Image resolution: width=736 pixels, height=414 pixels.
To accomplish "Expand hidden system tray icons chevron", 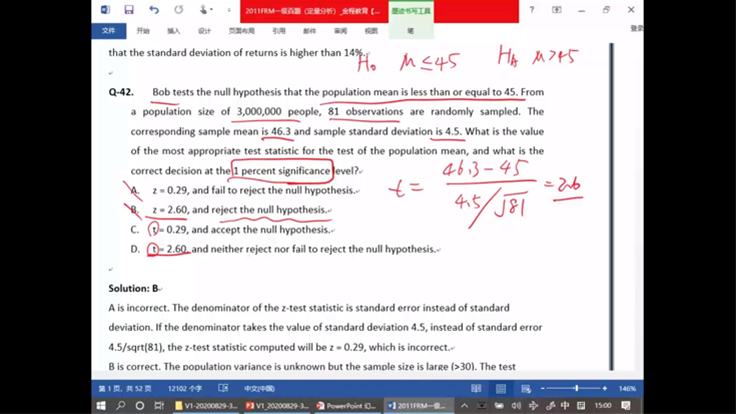I will pos(464,406).
